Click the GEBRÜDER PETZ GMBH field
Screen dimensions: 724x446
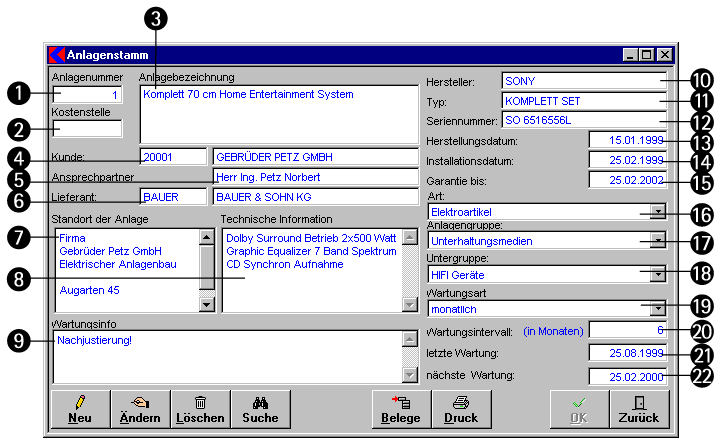tap(316, 157)
